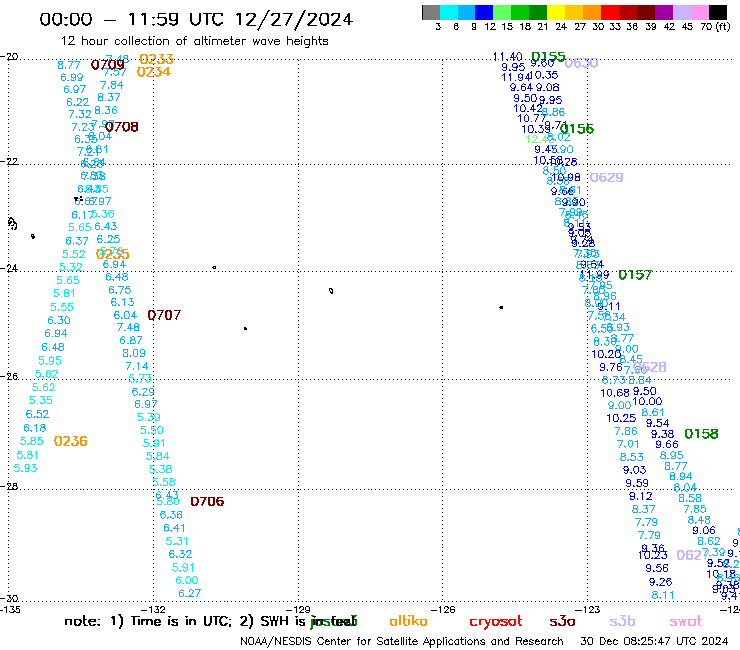Click the orange 'altika' satellite legend label
The width and height of the screenshot is (740, 650).
(x=408, y=621)
